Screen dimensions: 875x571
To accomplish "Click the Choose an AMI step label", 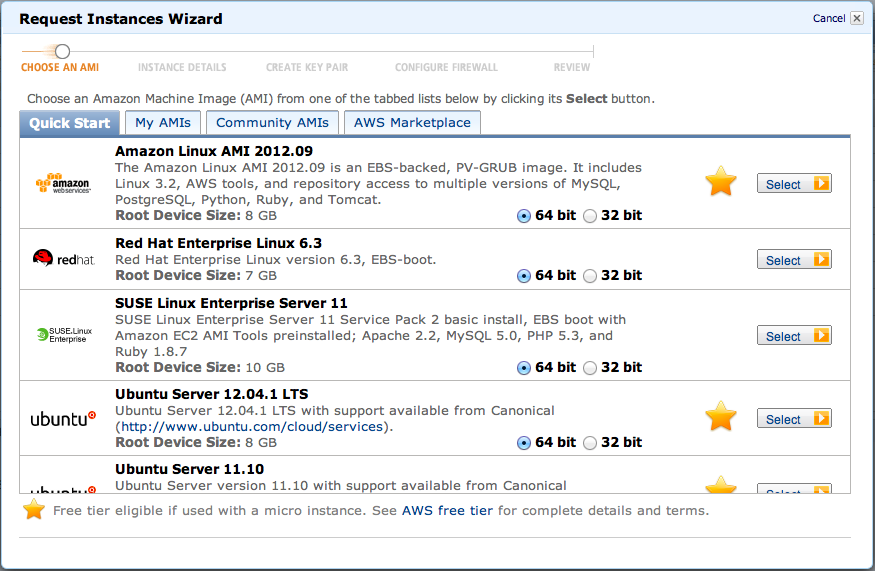I will 60,68.
